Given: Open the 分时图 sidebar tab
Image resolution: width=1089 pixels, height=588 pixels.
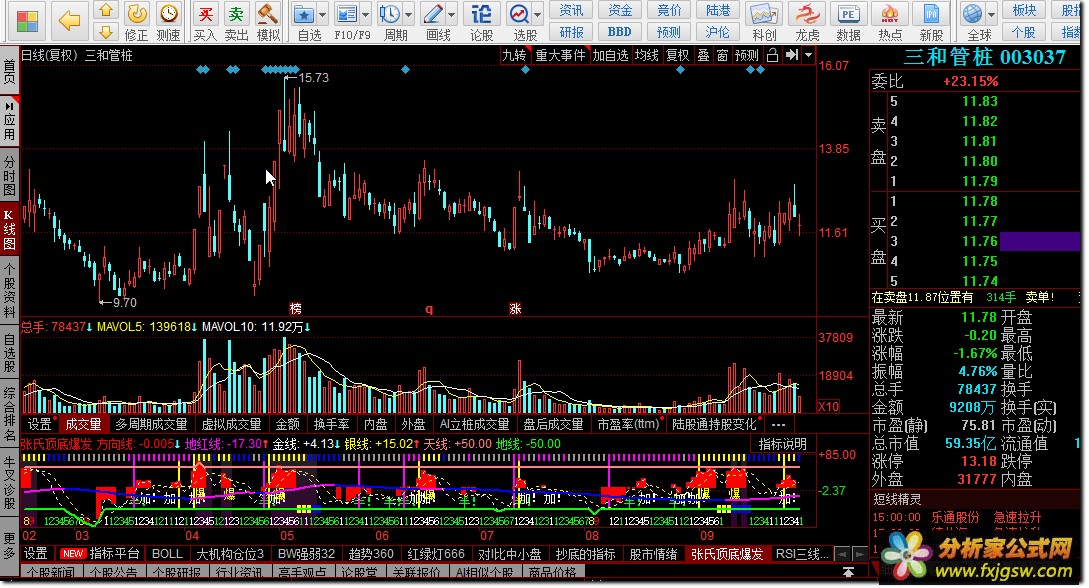Looking at the screenshot, I should [9, 176].
